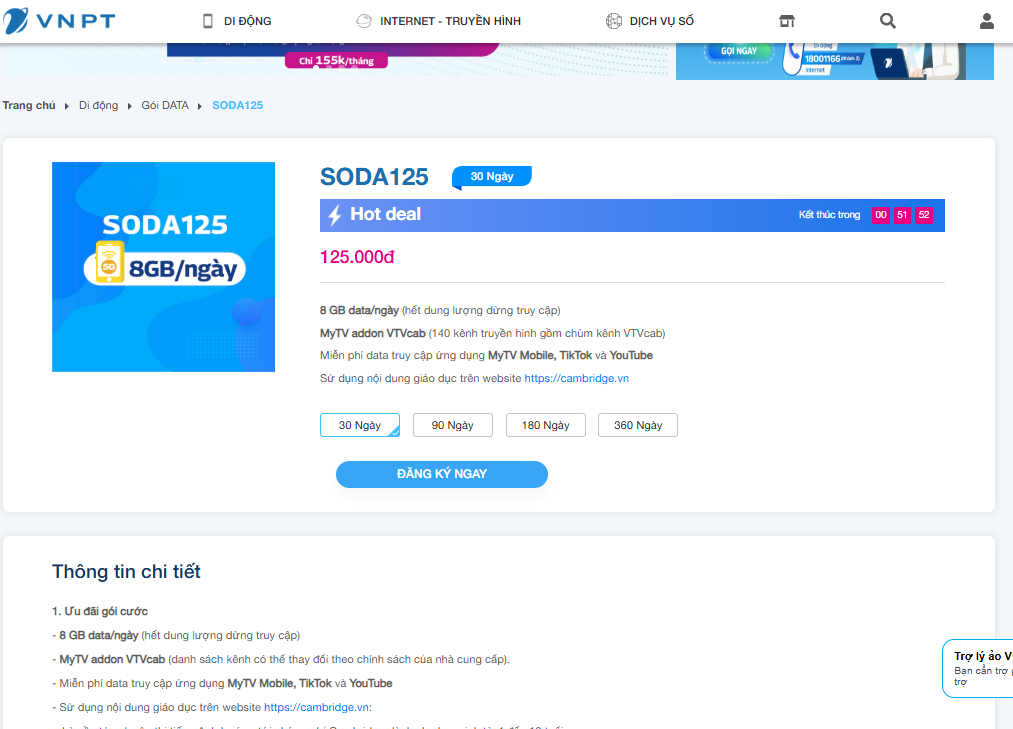Click the '1. Ưu đãi gói cước' text
Viewport: 1013px width, 729px height.
click(100, 611)
